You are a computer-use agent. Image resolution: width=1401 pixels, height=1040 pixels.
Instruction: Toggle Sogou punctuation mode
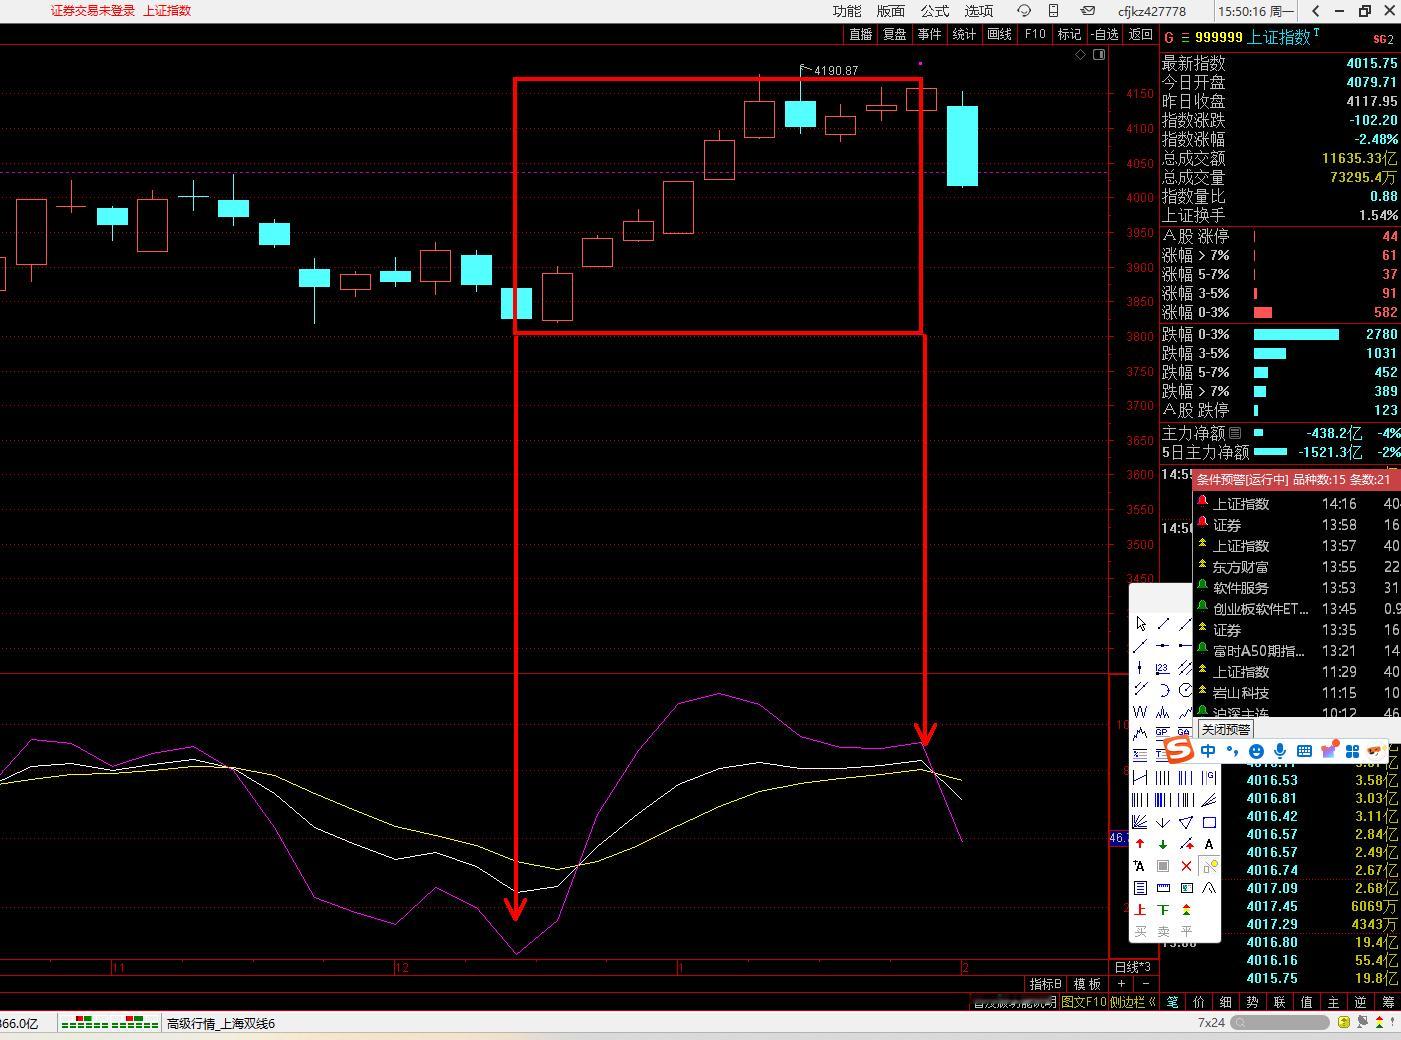(1232, 751)
